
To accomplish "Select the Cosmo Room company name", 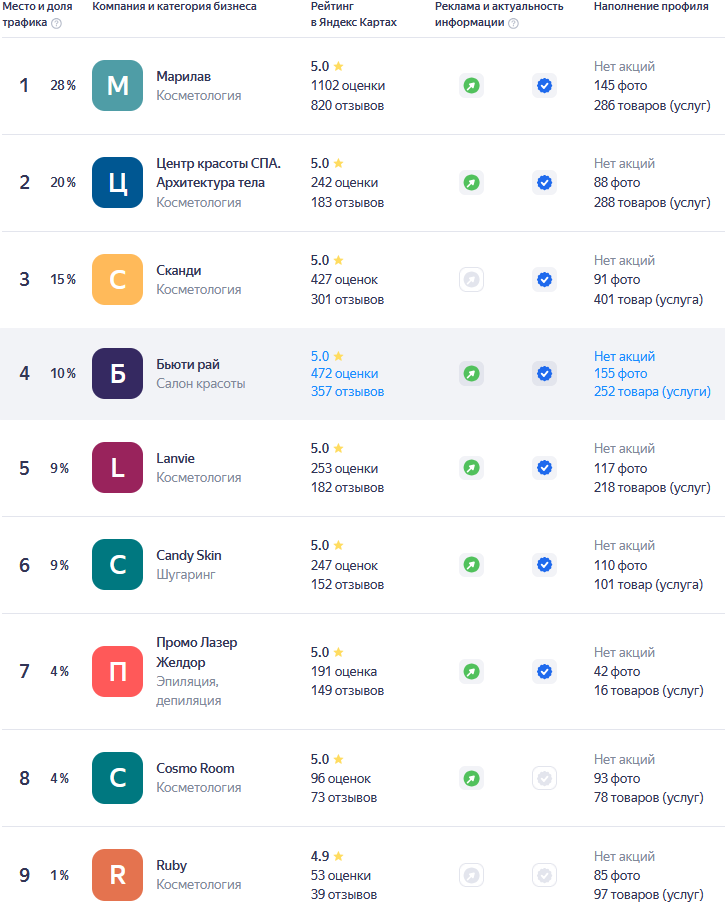I will pyautogui.click(x=195, y=769).
